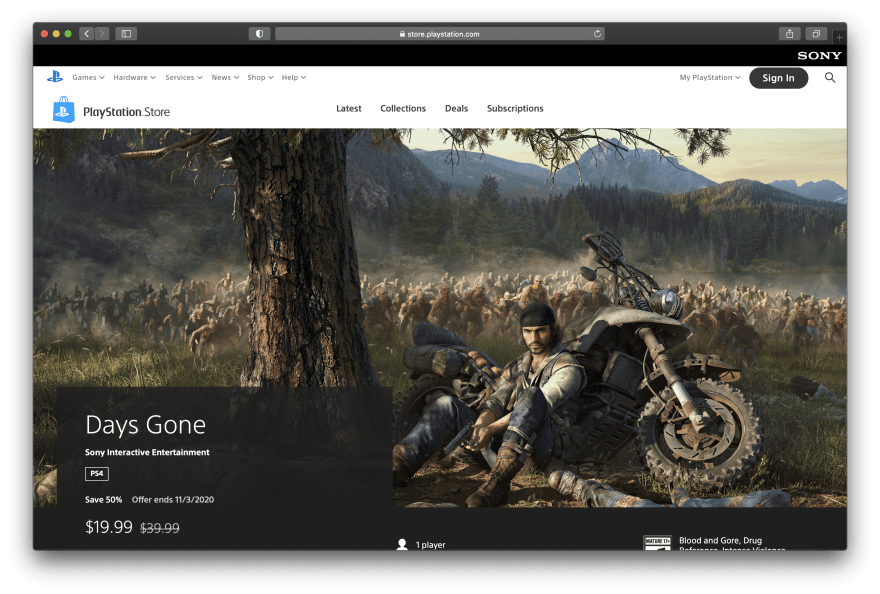Screen dimensions: 880x594
Task: Click the Sign In button
Action: [x=778, y=78]
